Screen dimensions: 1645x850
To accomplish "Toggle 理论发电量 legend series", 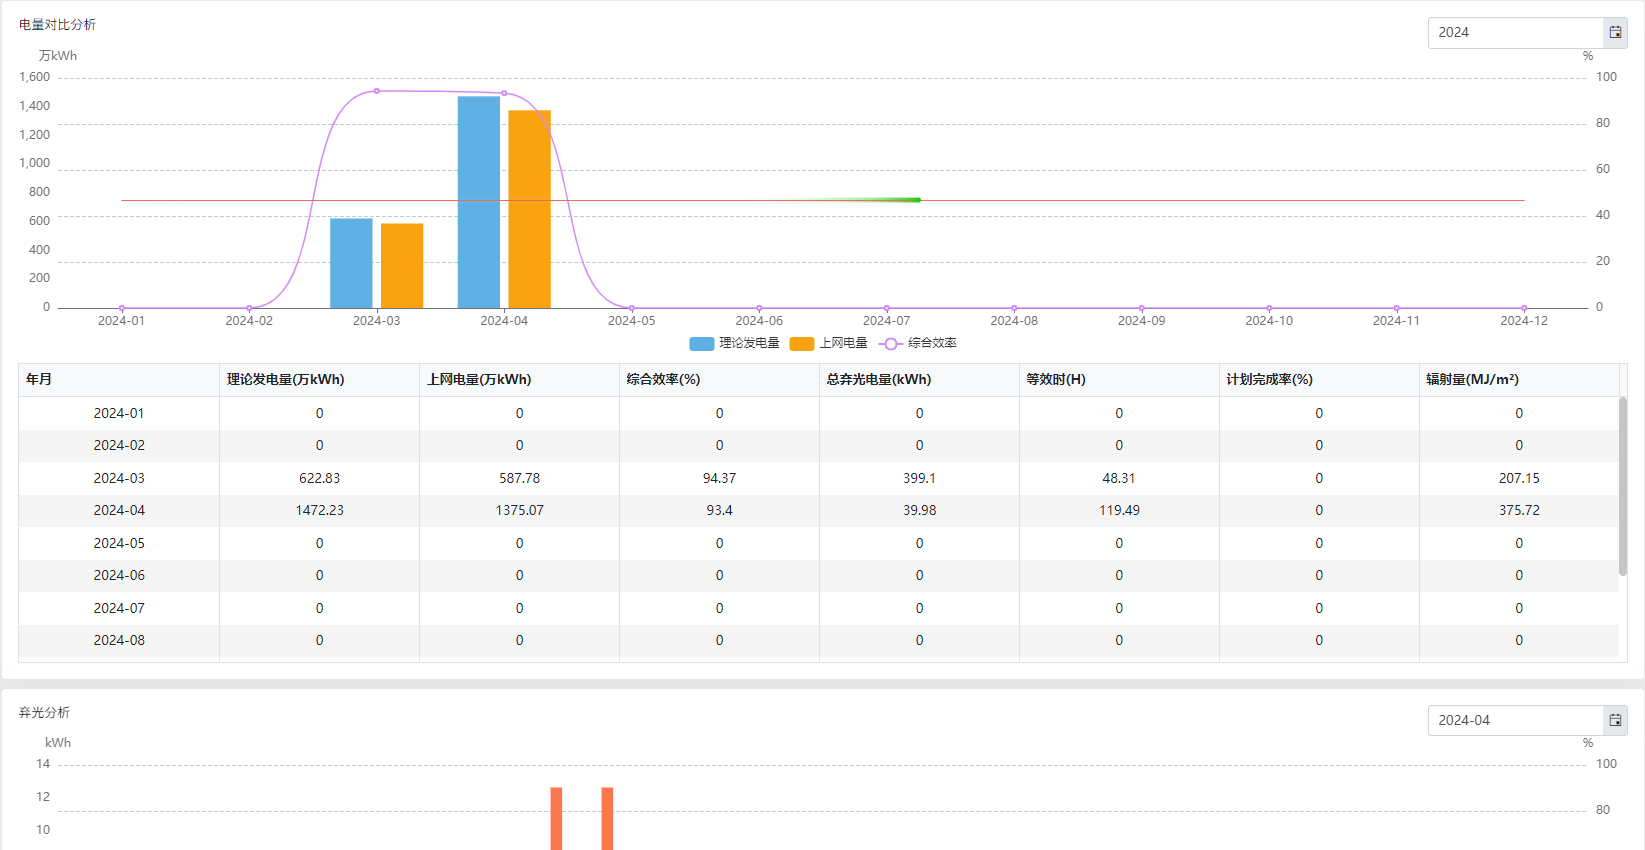I will click(735, 343).
